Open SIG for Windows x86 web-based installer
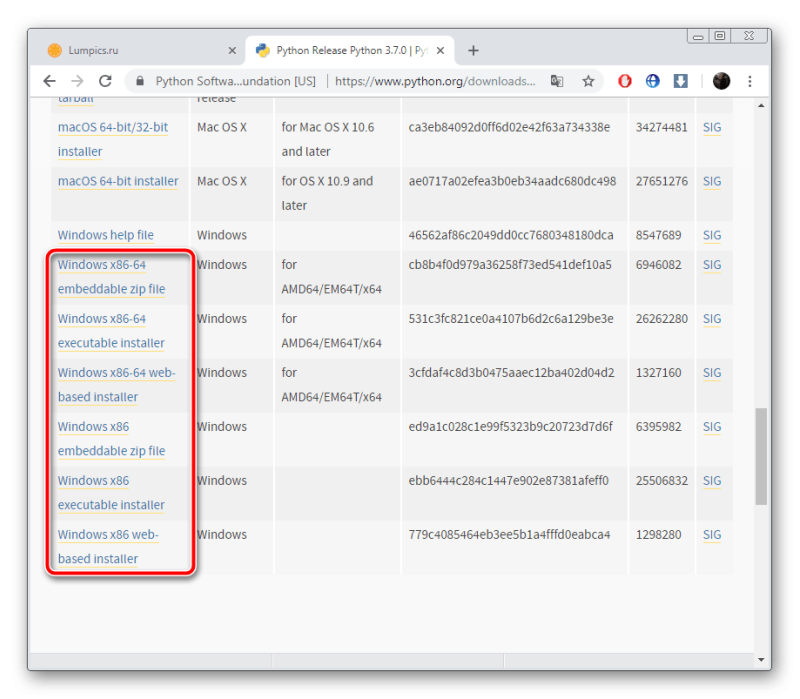Image resolution: width=800 pixels, height=699 pixels. tap(712, 535)
